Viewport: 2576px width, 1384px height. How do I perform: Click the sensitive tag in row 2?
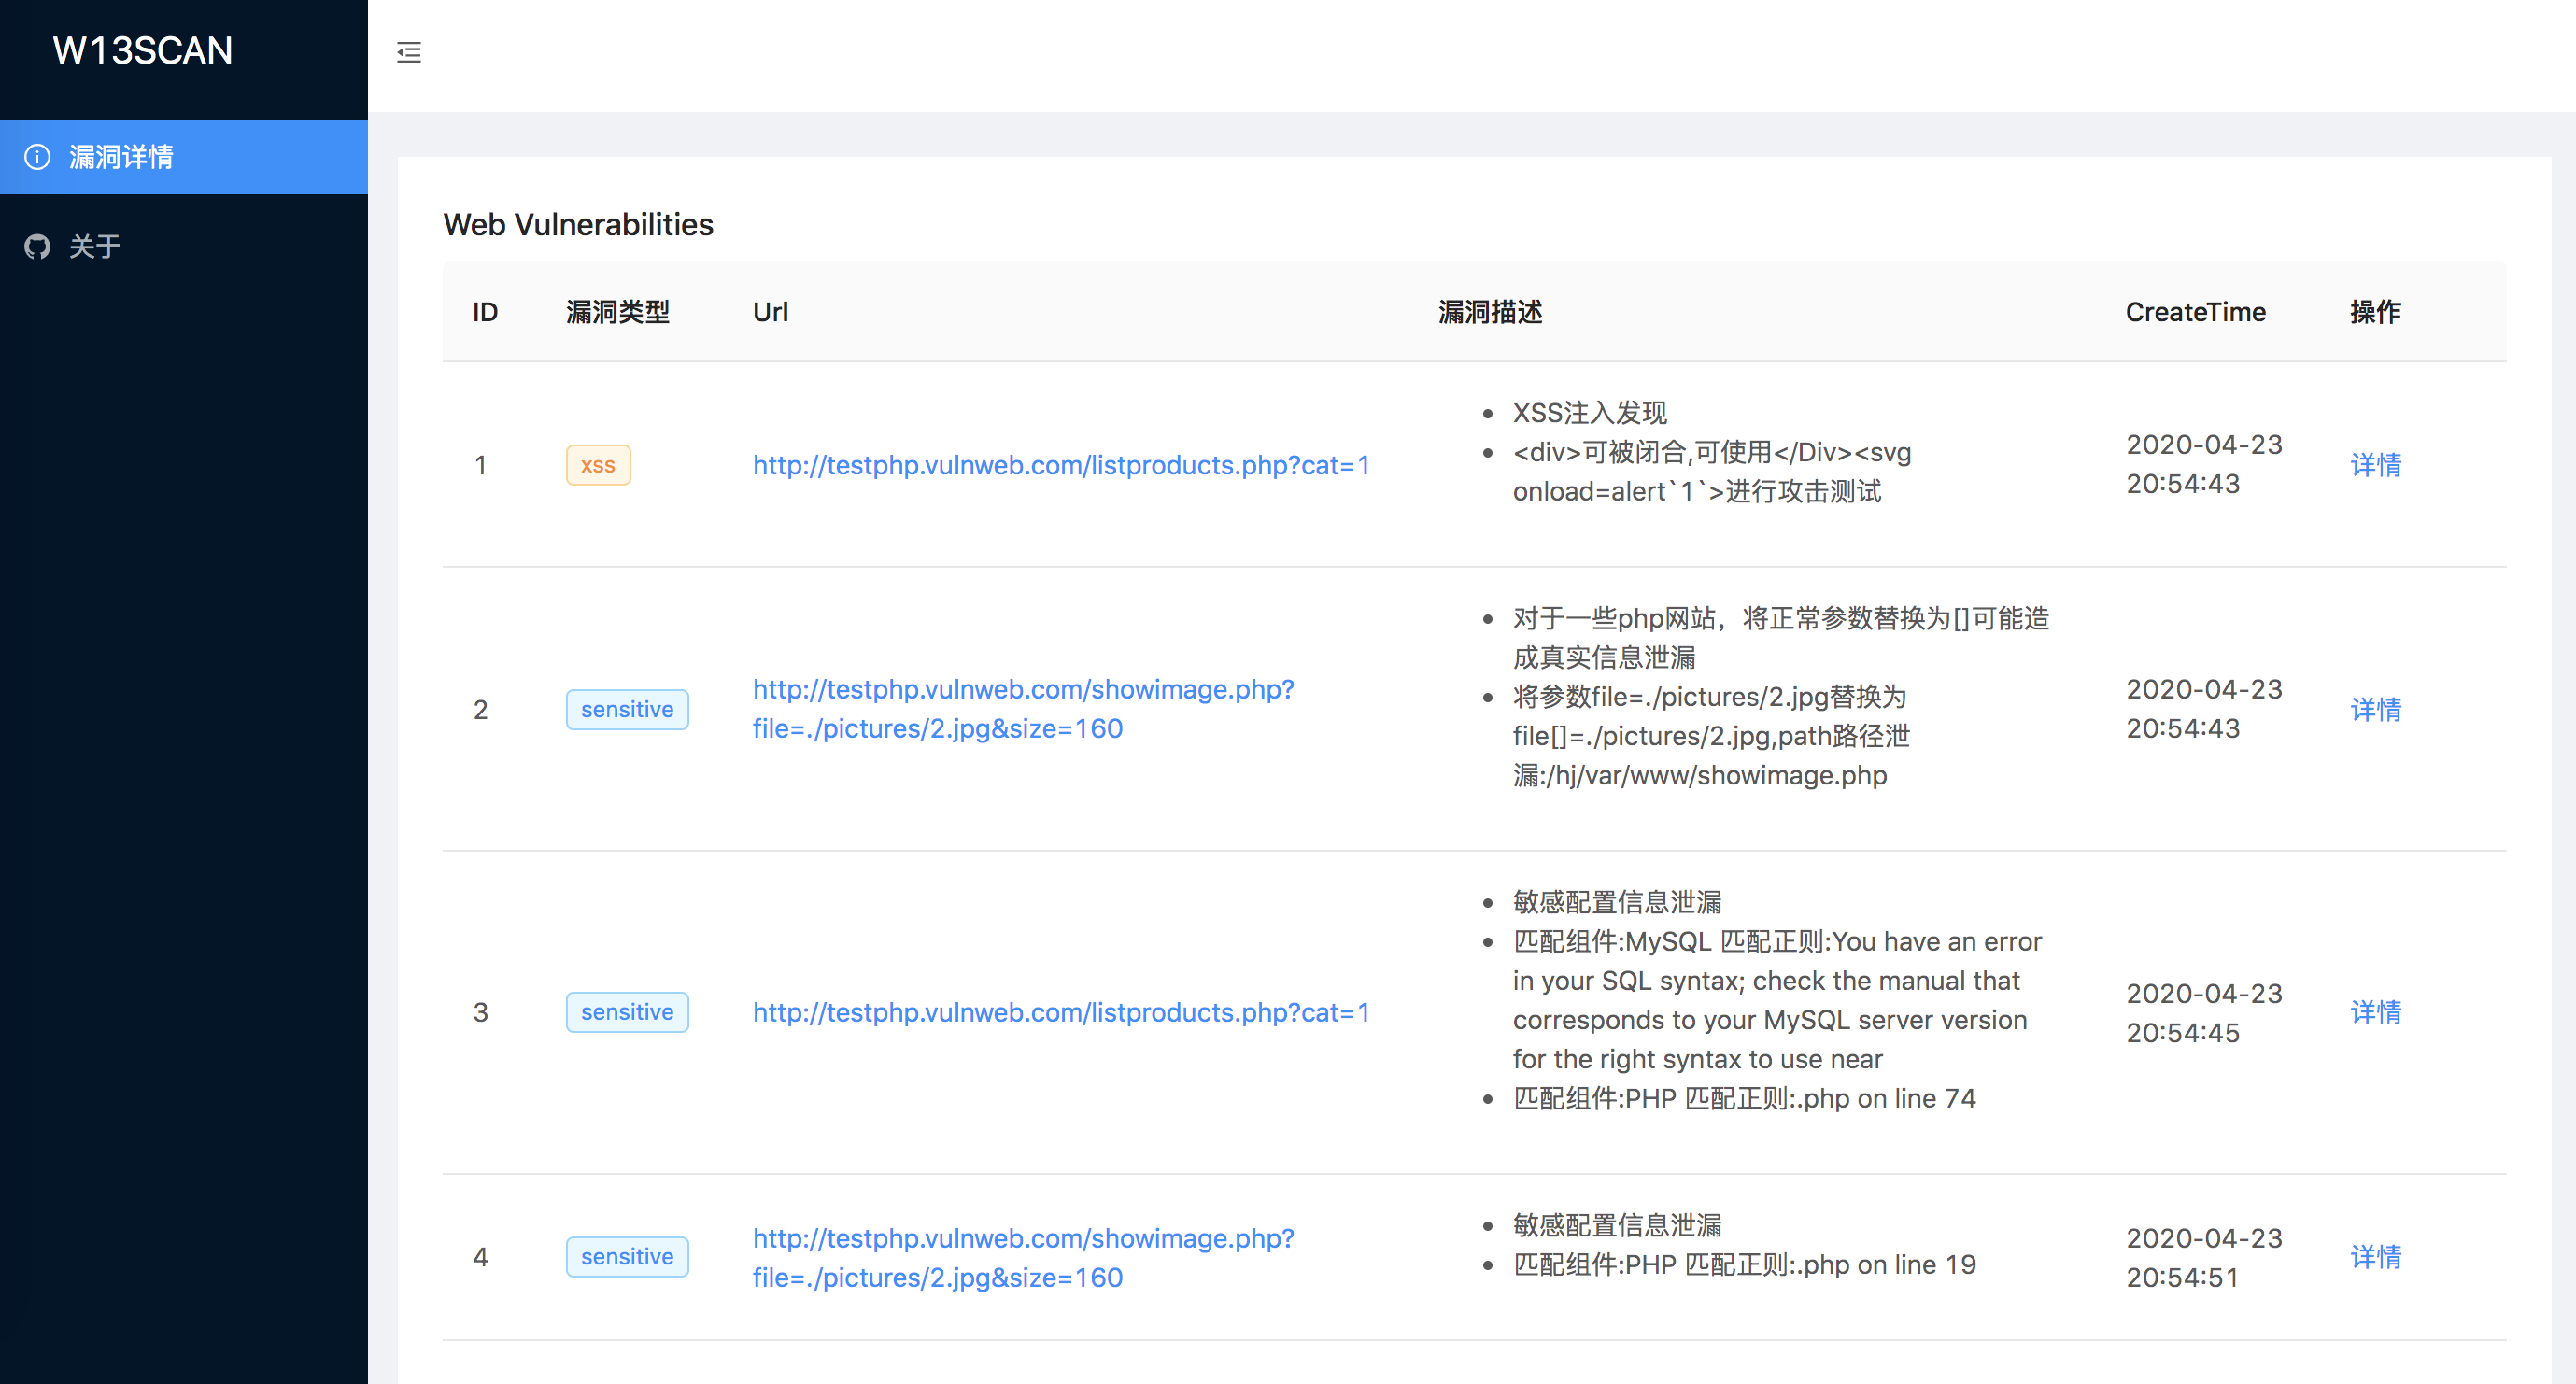(627, 709)
